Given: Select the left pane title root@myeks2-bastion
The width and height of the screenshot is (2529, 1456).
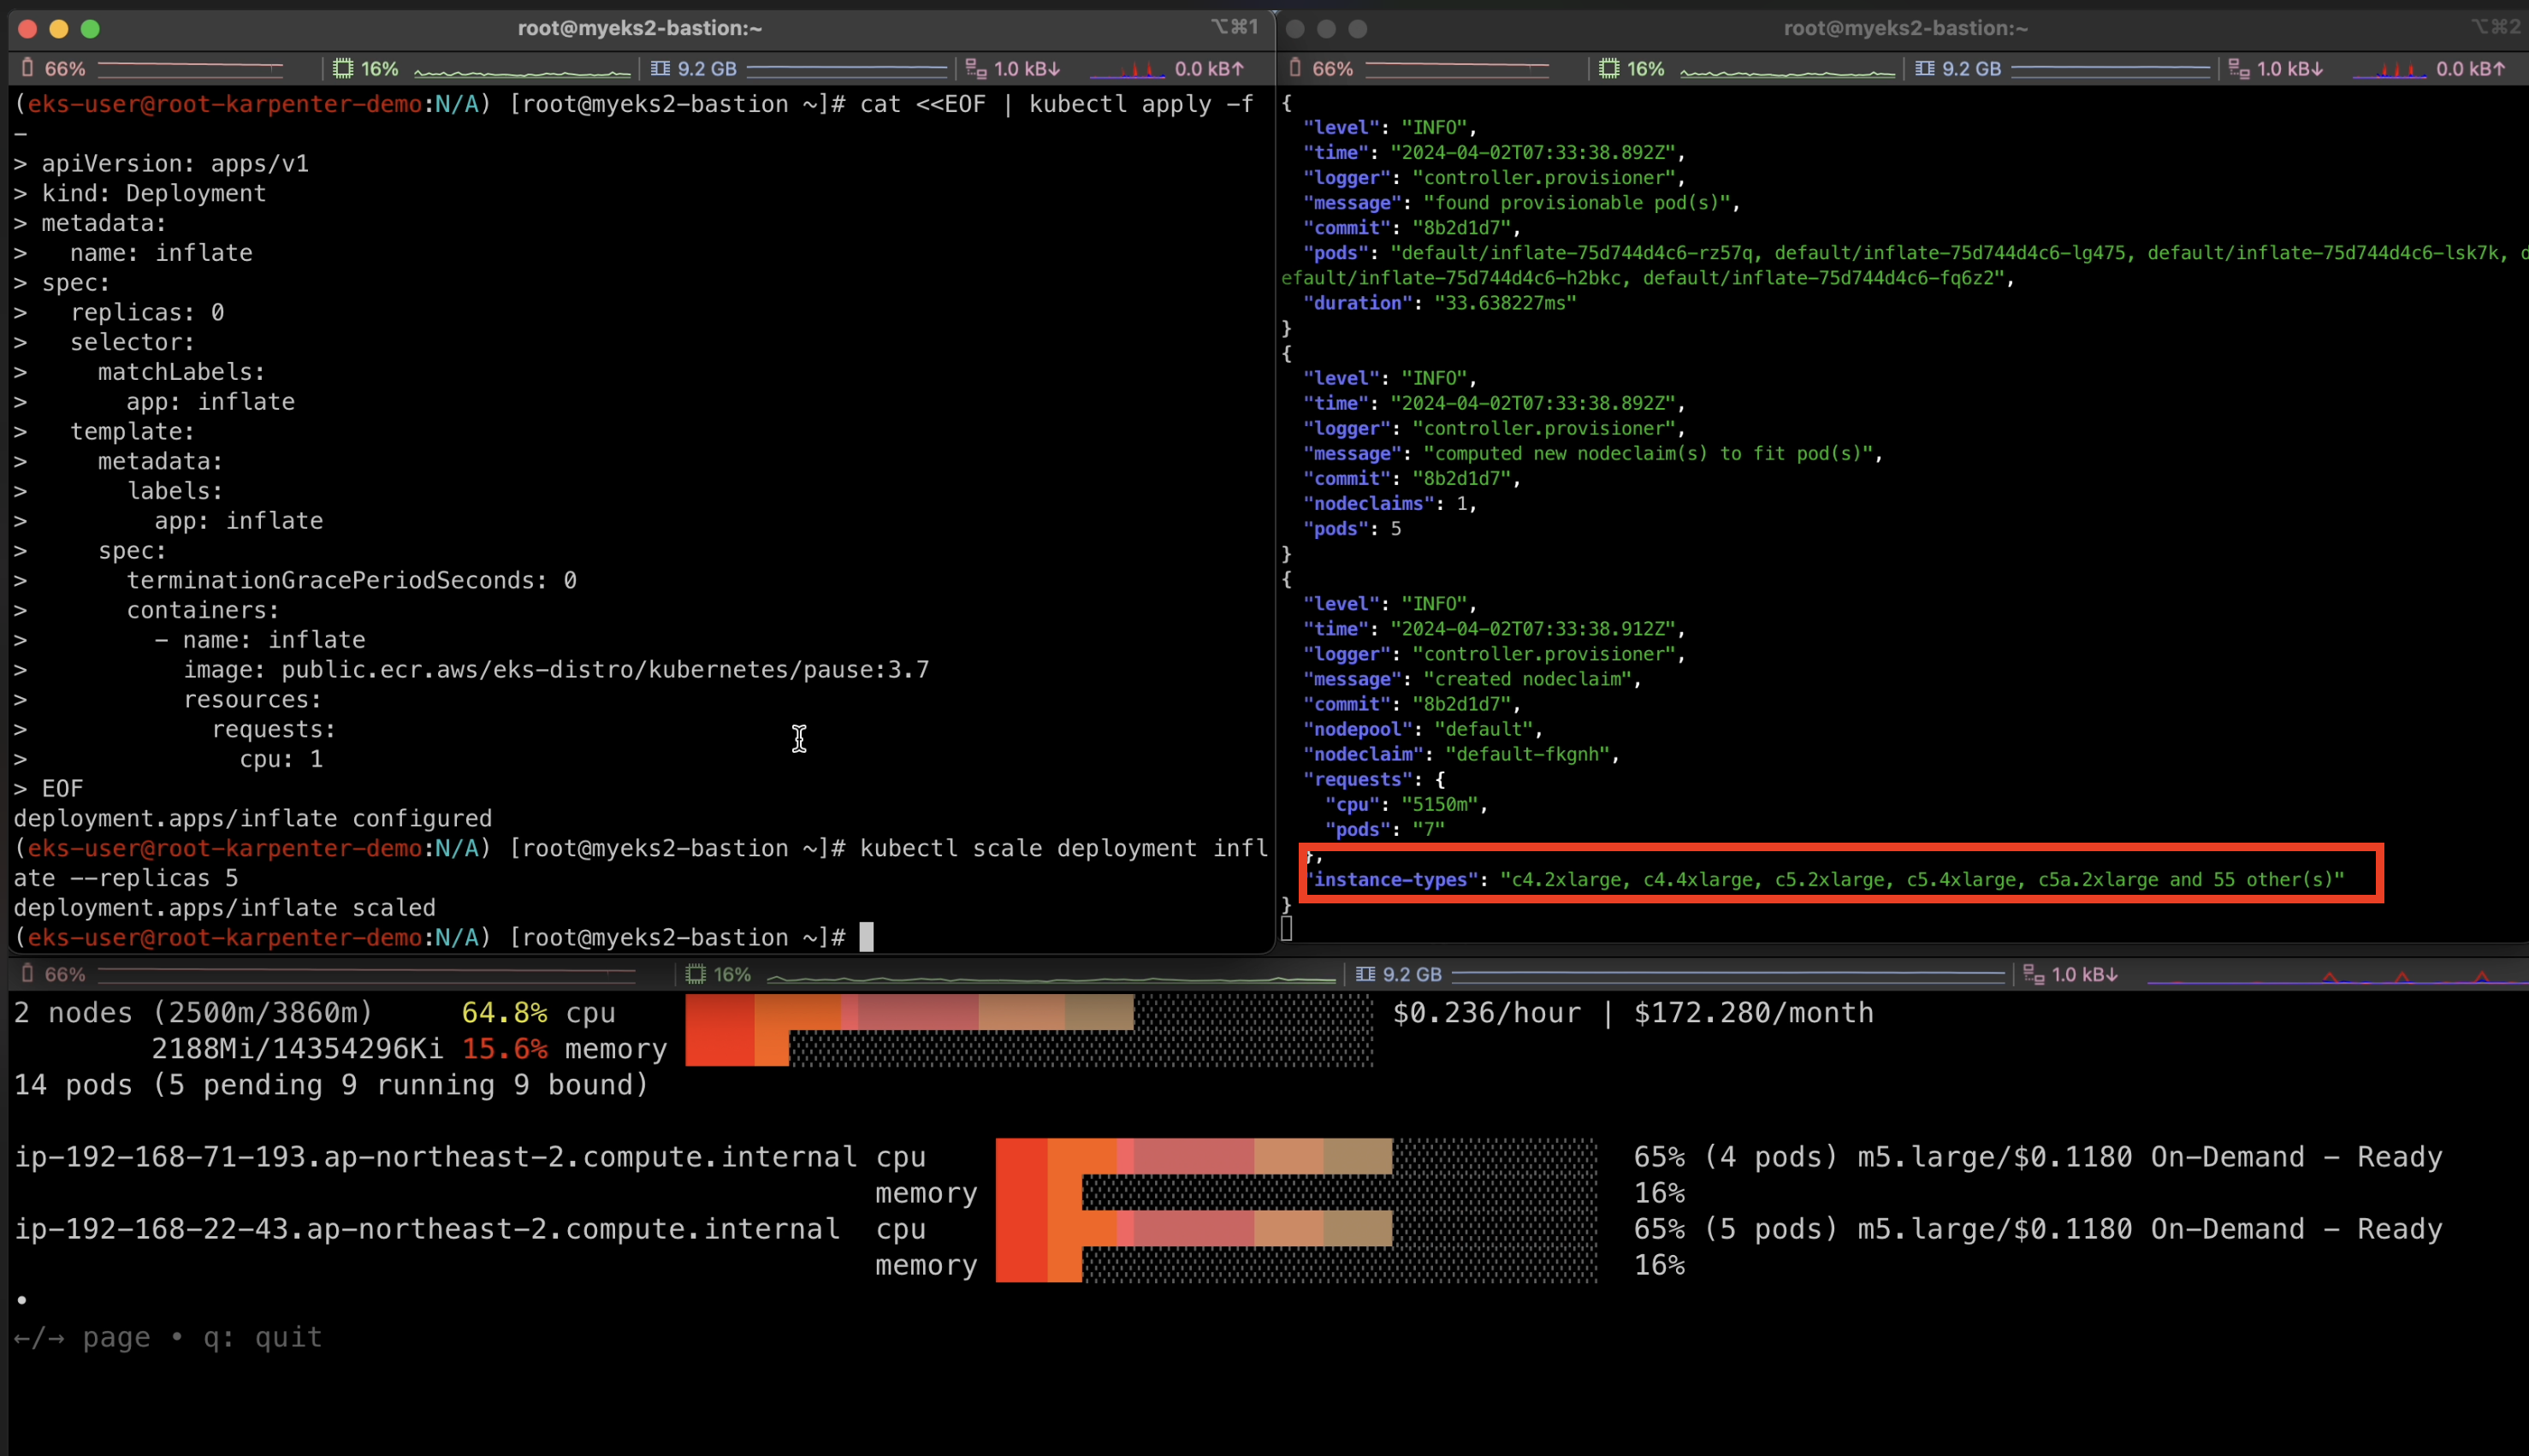Looking at the screenshot, I should [640, 28].
